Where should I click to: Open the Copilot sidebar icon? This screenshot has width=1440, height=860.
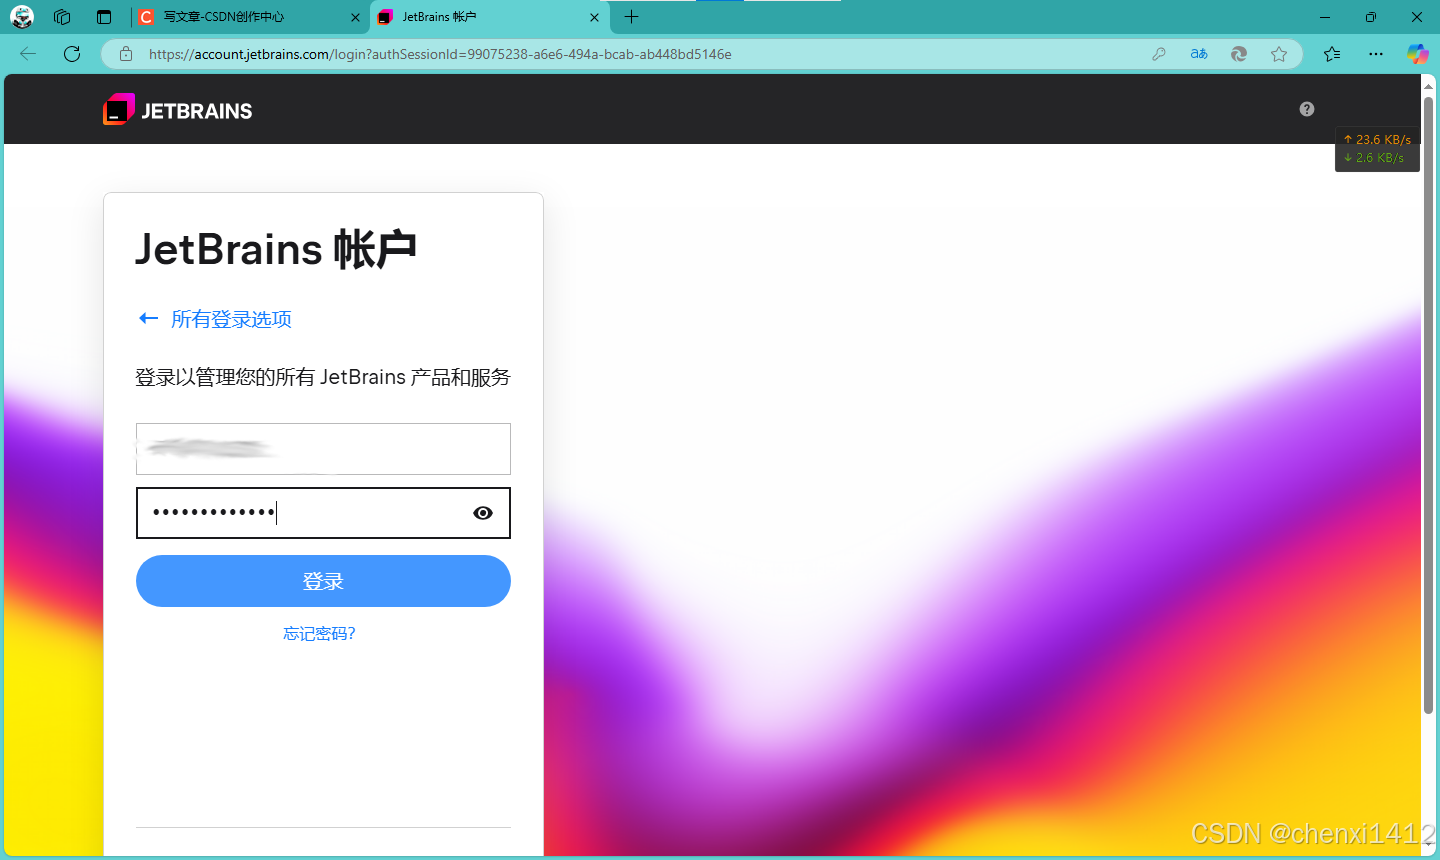(x=1417, y=54)
